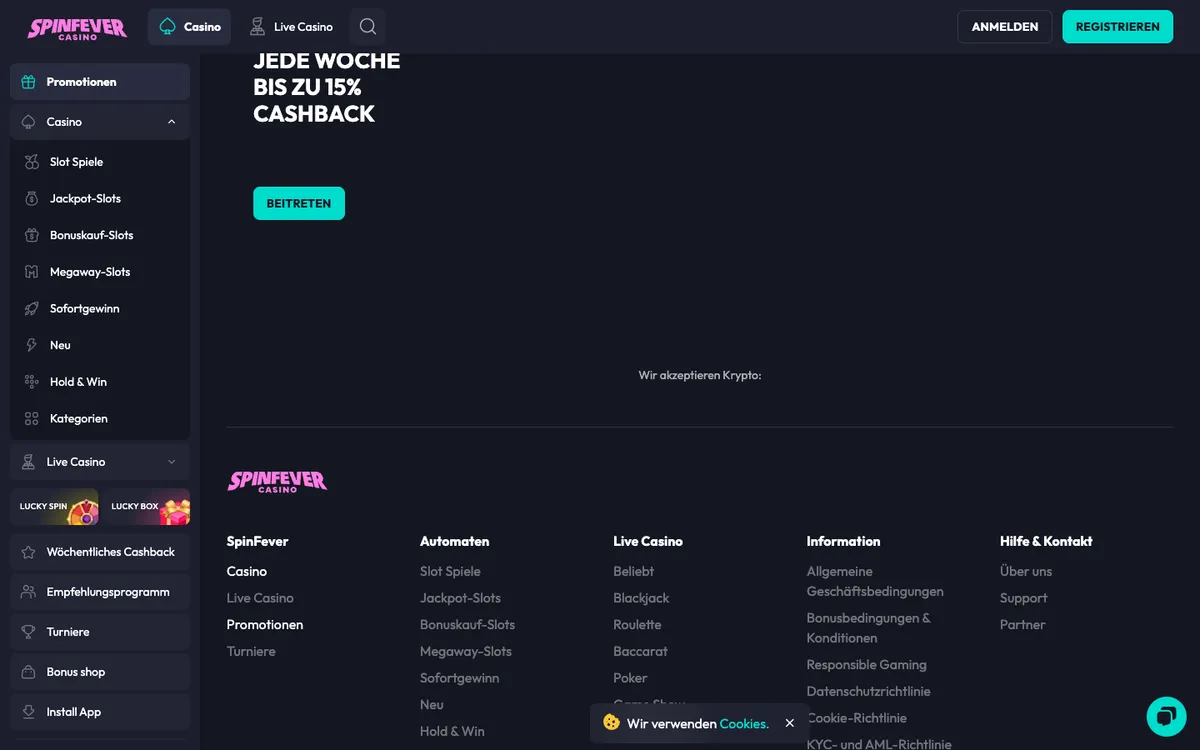Click the Sofortgewinn rocket icon
The height and width of the screenshot is (750, 1200).
[32, 309]
